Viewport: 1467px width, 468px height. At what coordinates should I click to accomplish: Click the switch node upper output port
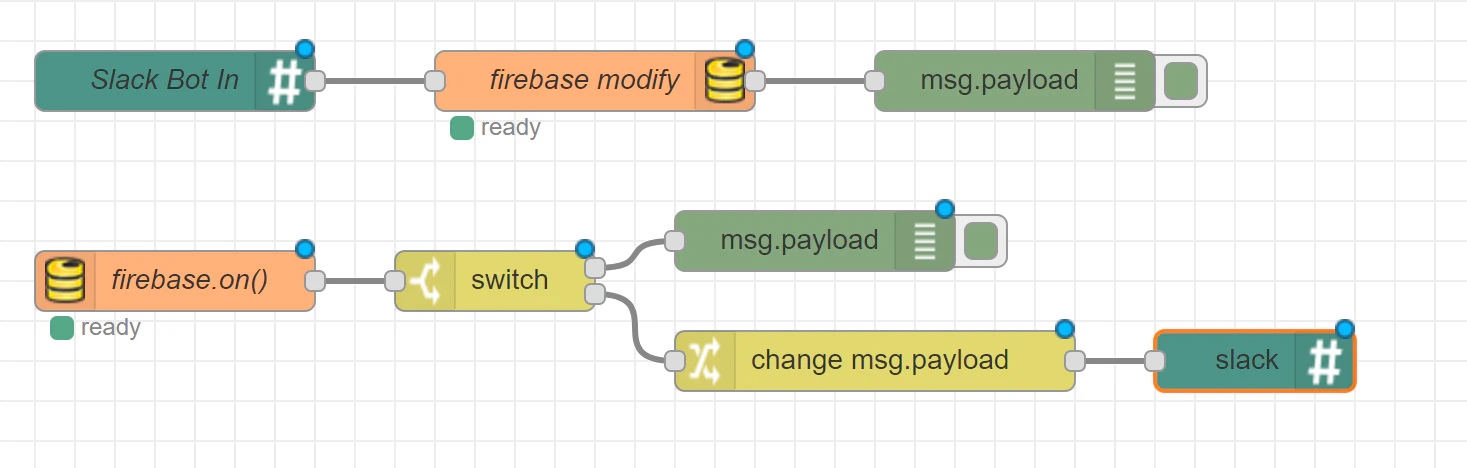595,268
